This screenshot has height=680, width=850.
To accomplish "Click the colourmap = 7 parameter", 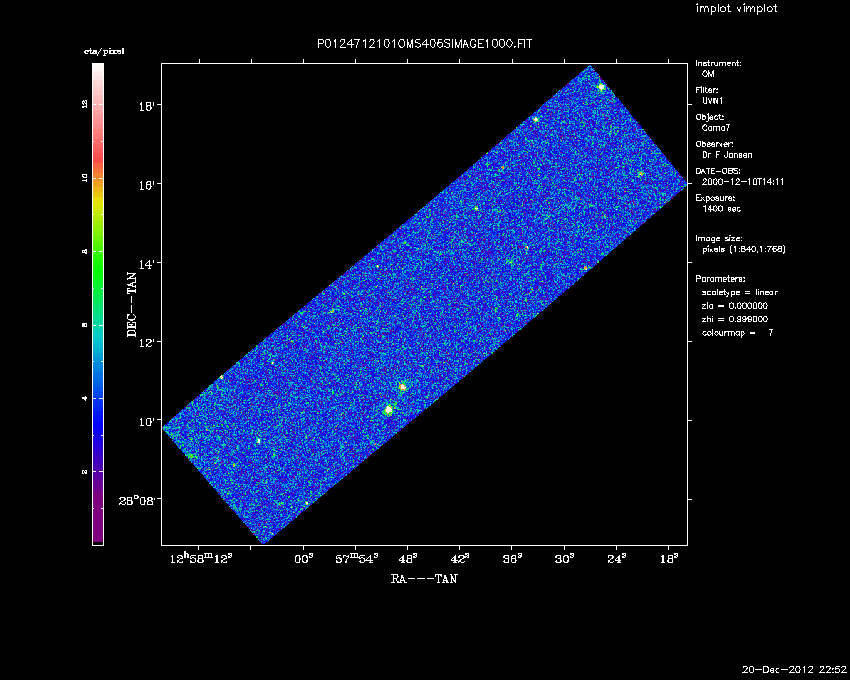I will tap(737, 332).
